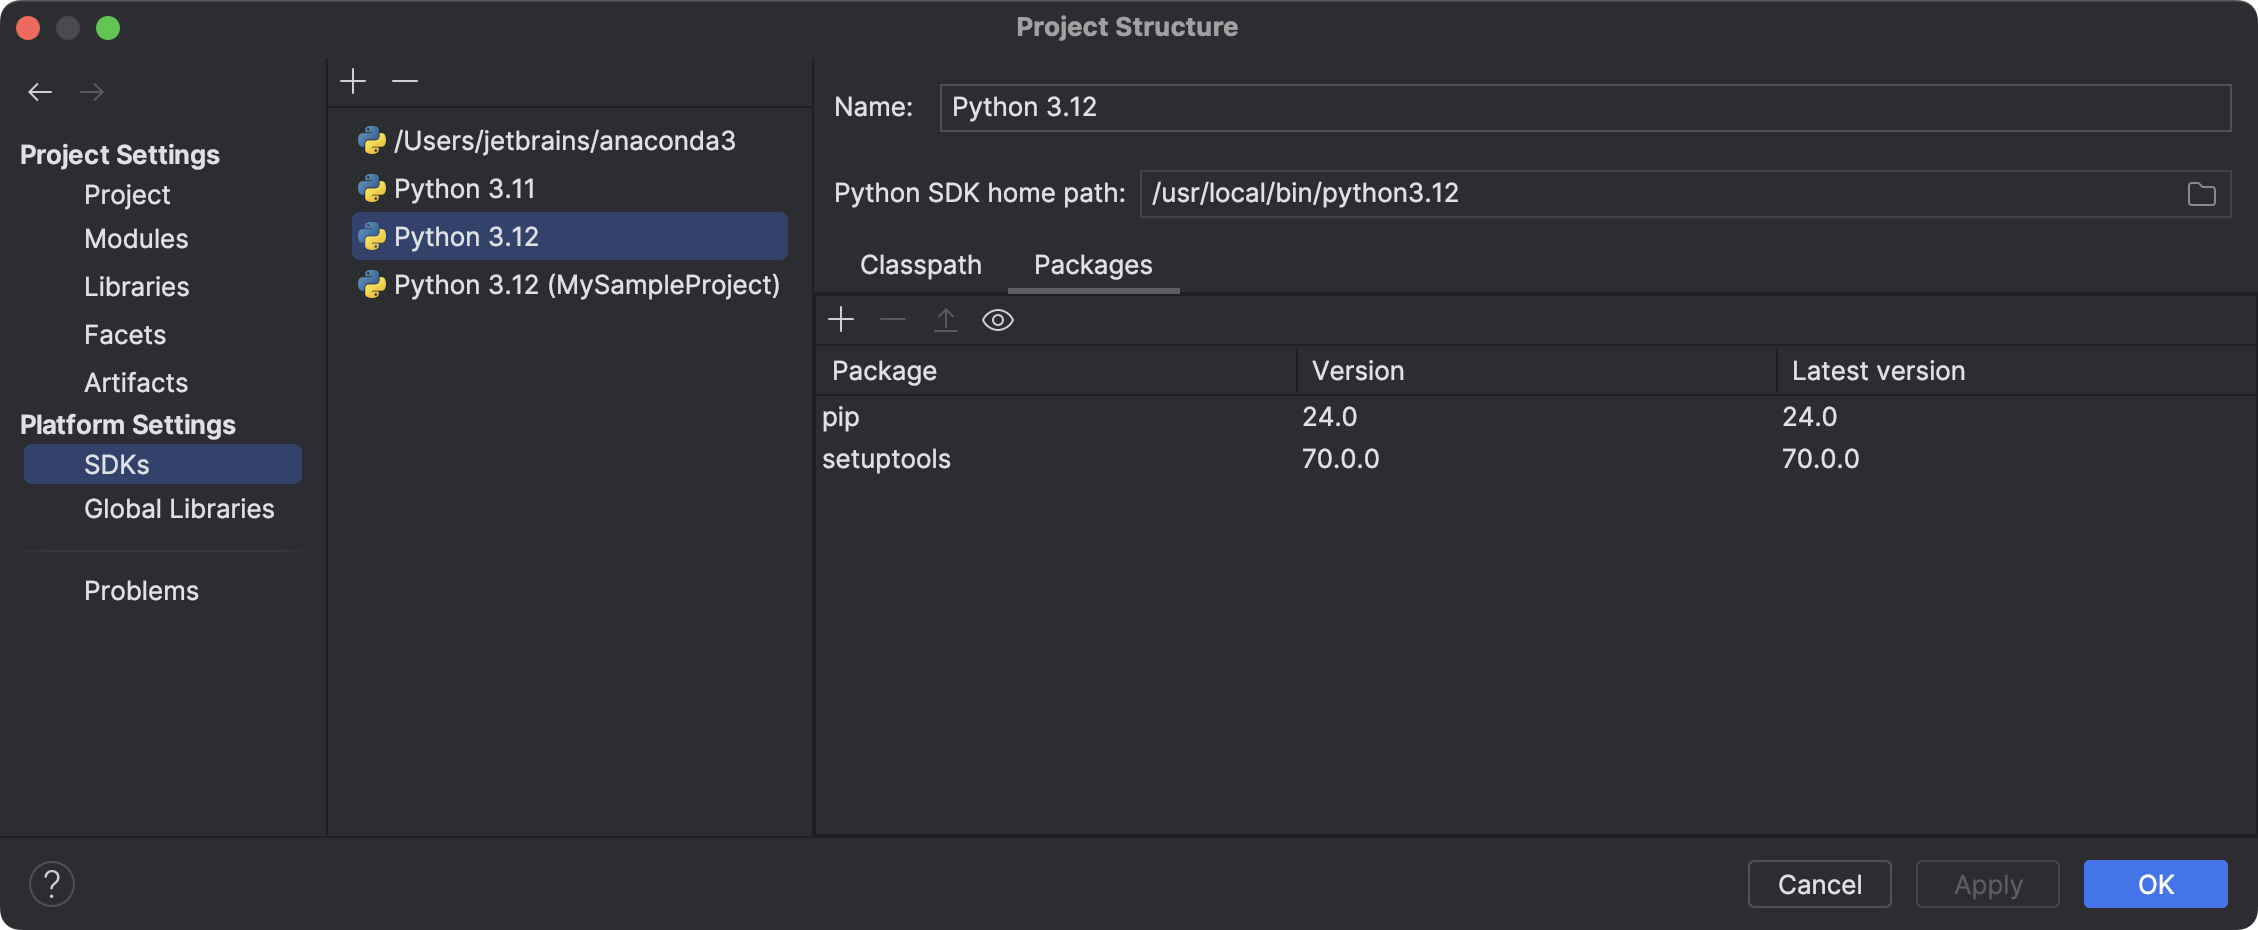Open Global Libraries in Platform Settings
The width and height of the screenshot is (2258, 930).
(x=179, y=509)
